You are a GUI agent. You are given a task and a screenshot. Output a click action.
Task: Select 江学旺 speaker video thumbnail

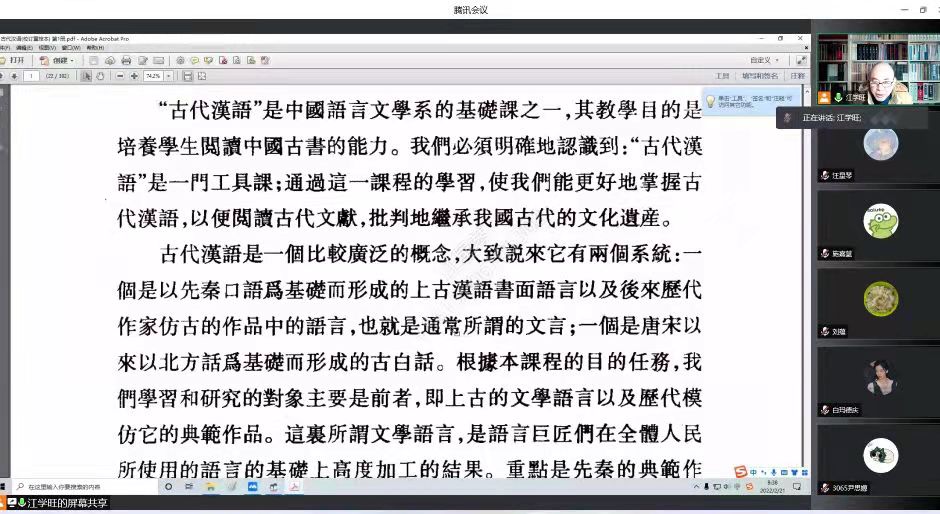(x=878, y=68)
